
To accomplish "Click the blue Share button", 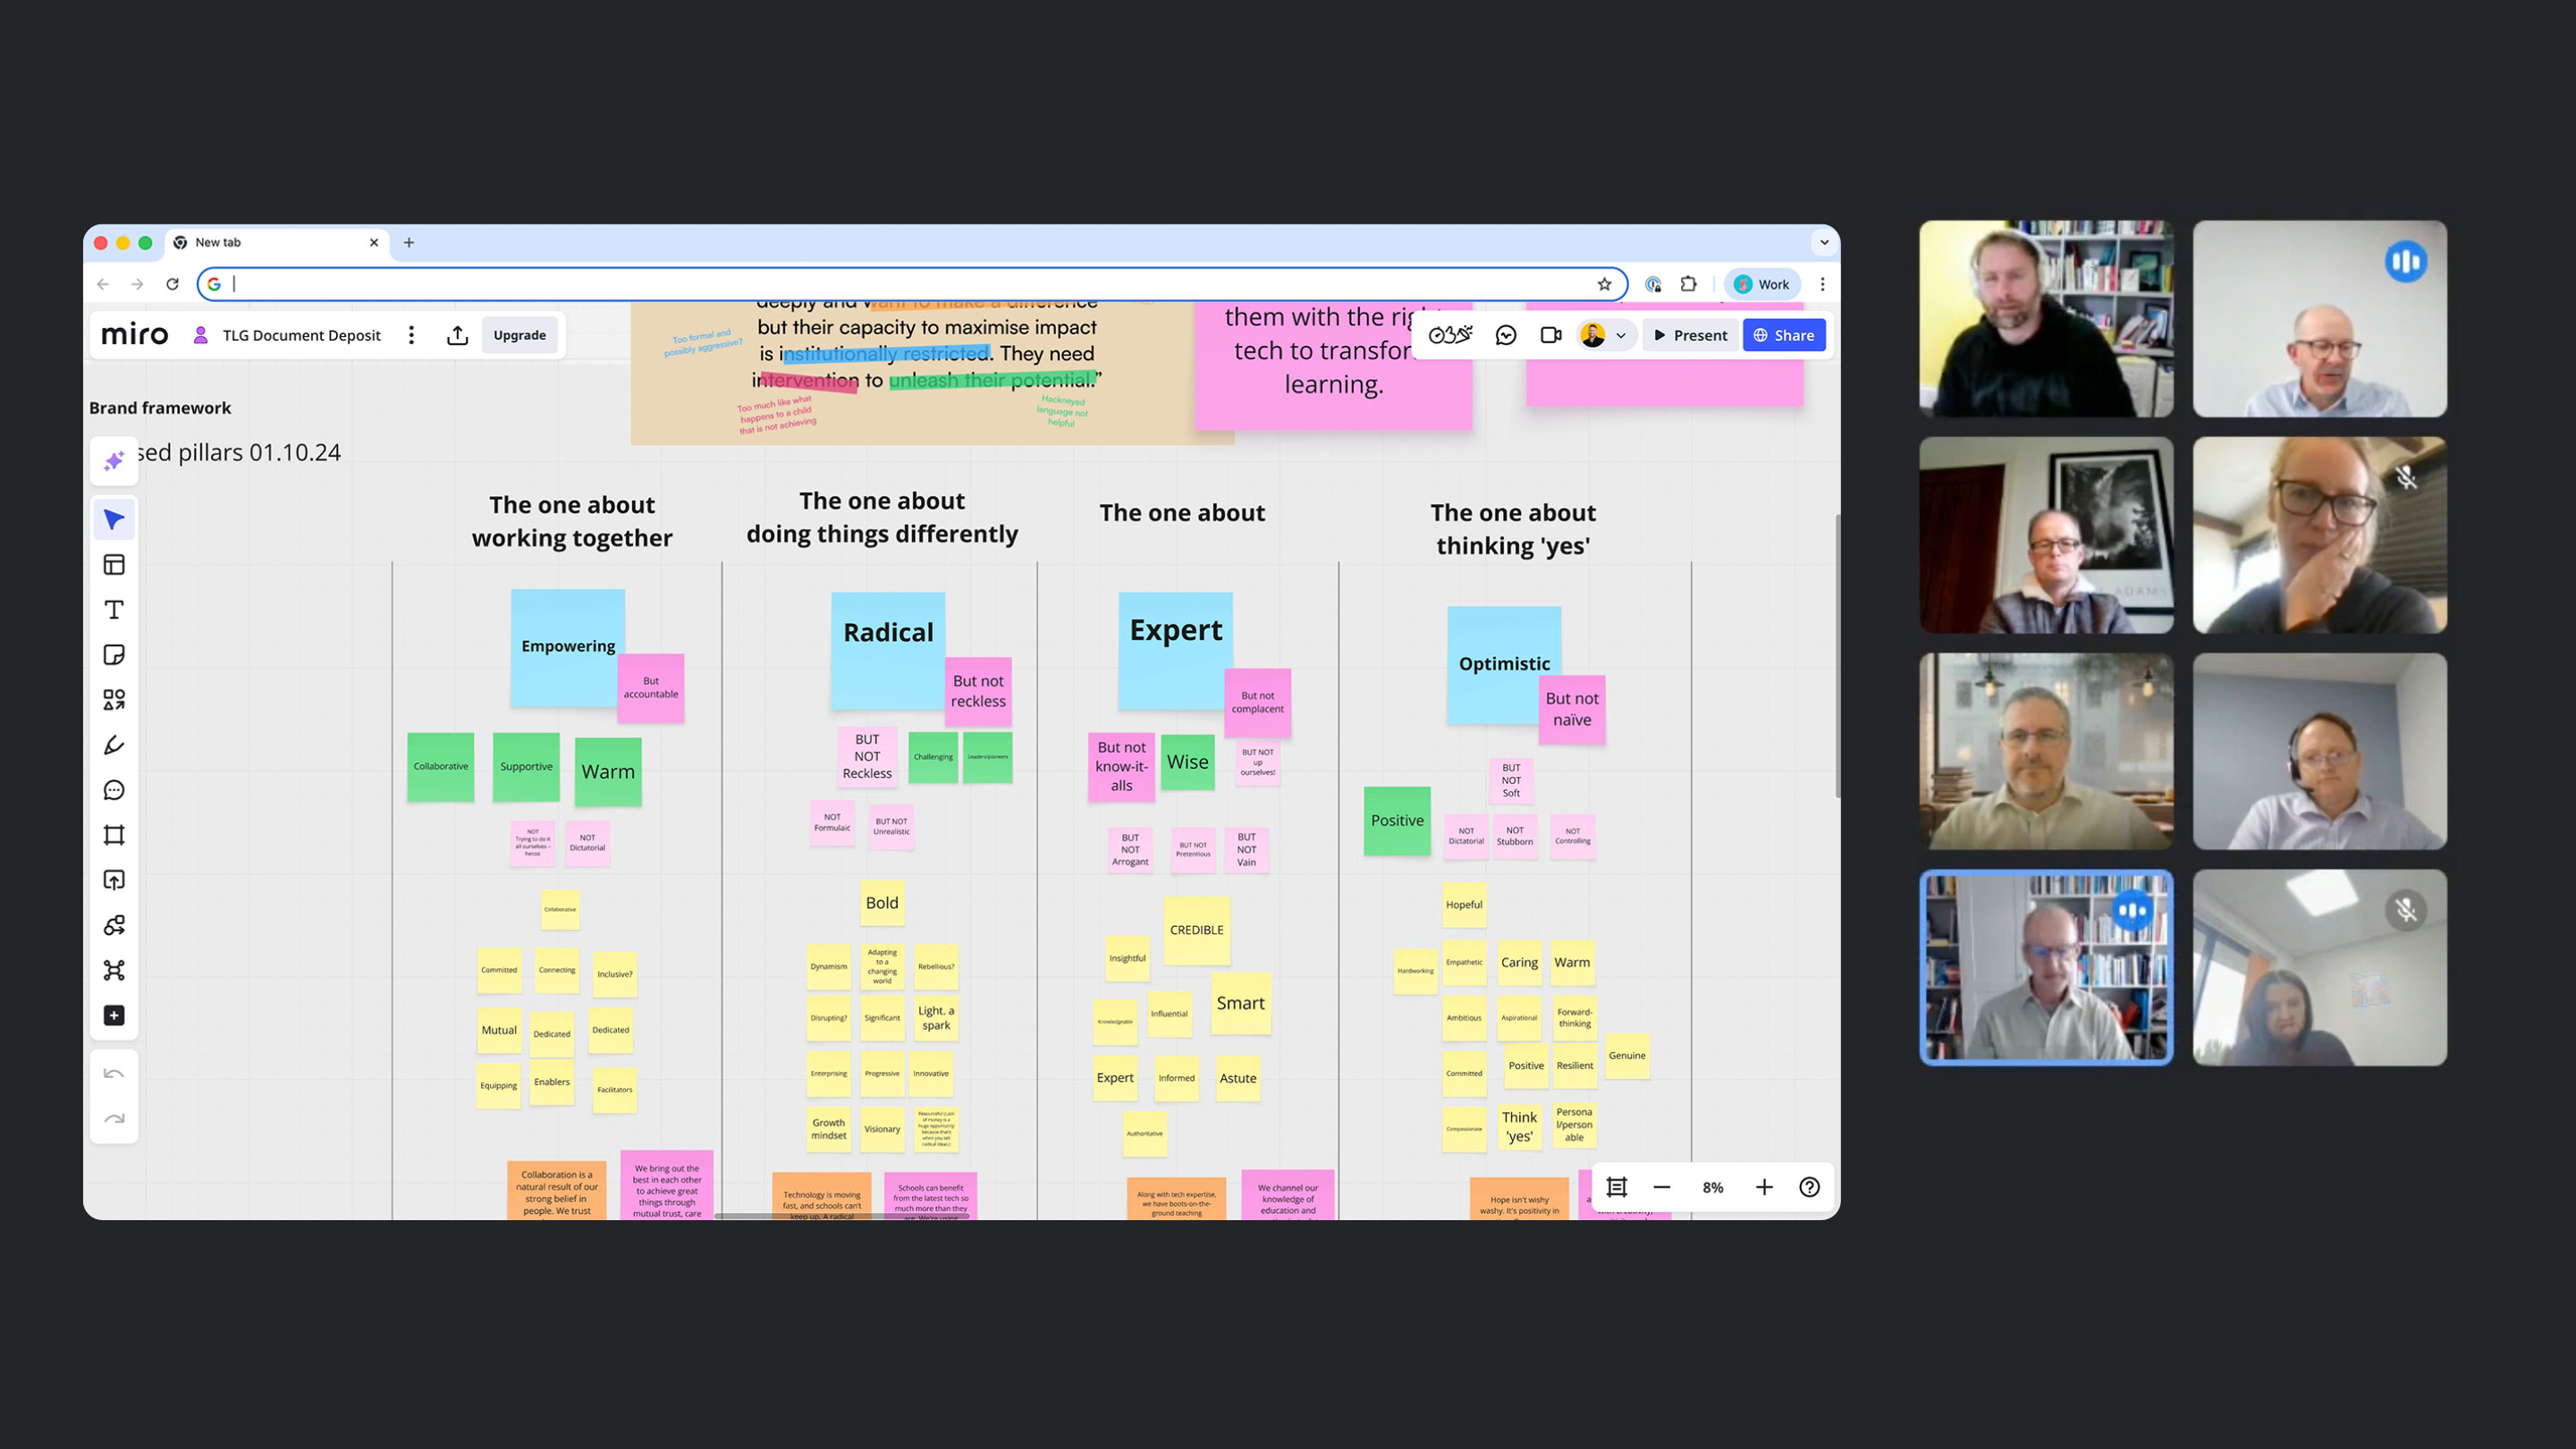I will tap(1783, 335).
